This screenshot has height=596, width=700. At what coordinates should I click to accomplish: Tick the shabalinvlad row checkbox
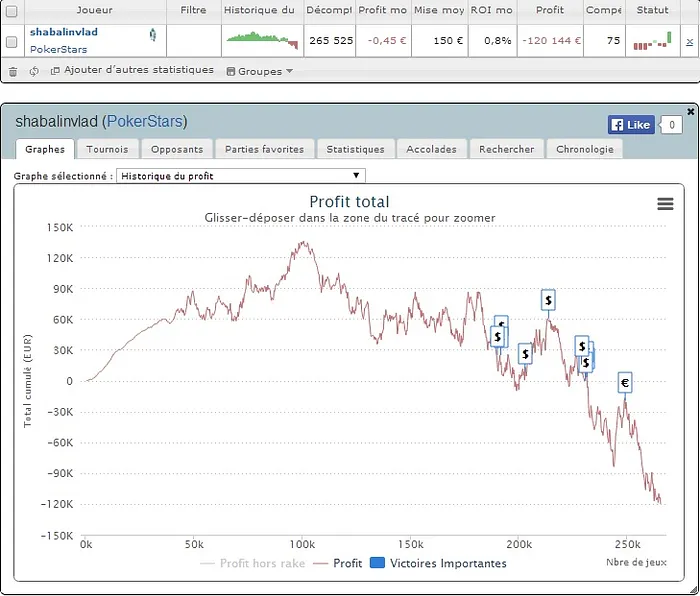click(x=12, y=41)
